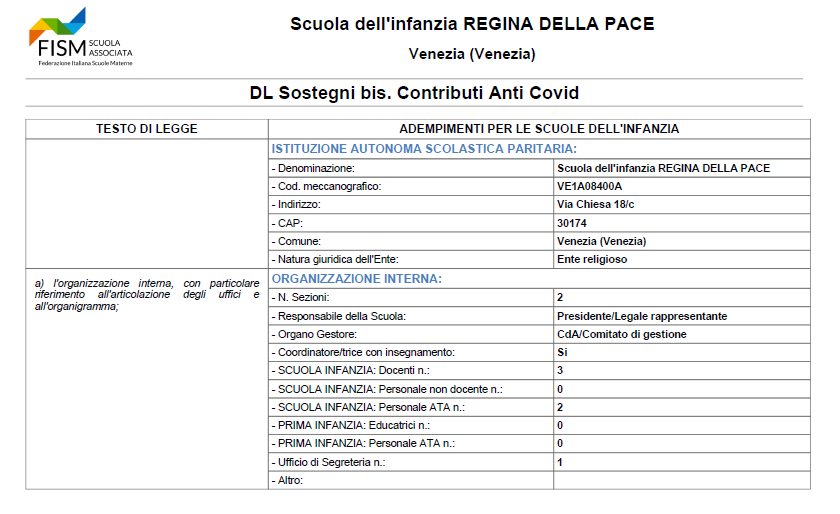Select the Docenti value '3'
Viewport: 840px width, 514px height.
[x=560, y=371]
